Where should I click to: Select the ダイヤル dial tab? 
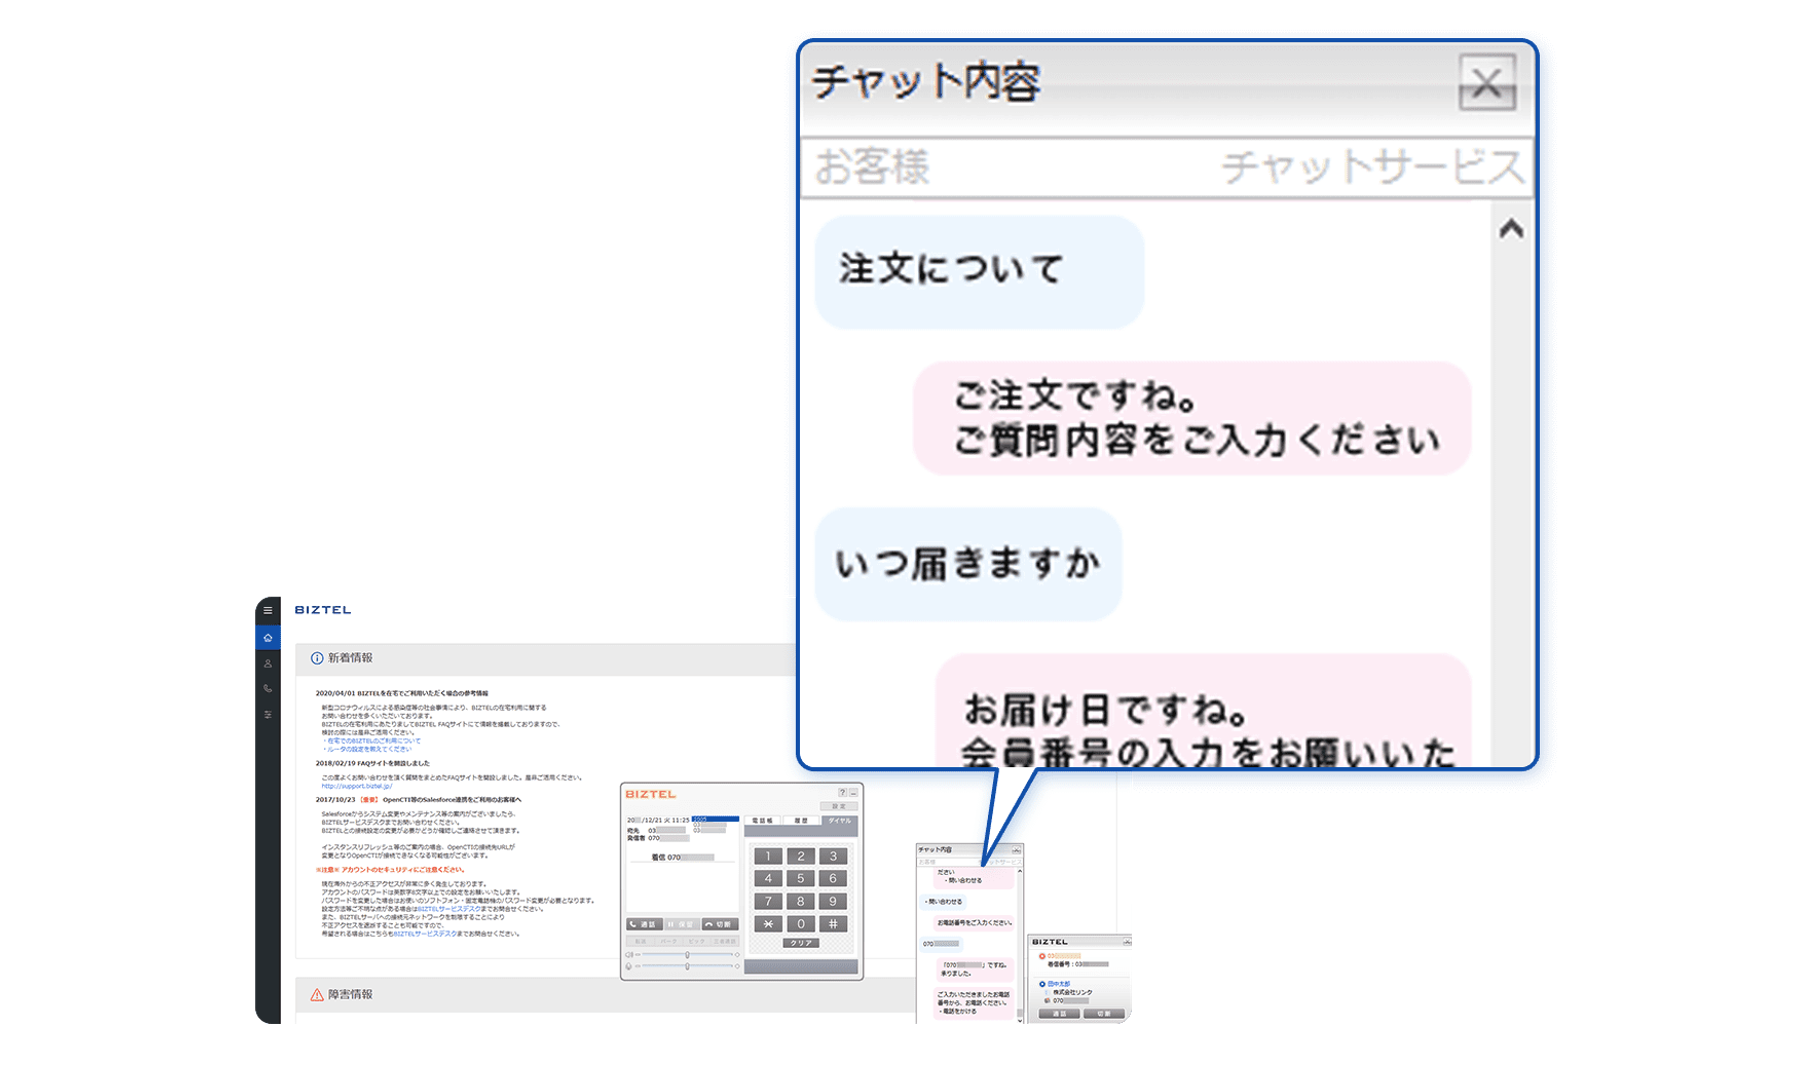(x=839, y=820)
